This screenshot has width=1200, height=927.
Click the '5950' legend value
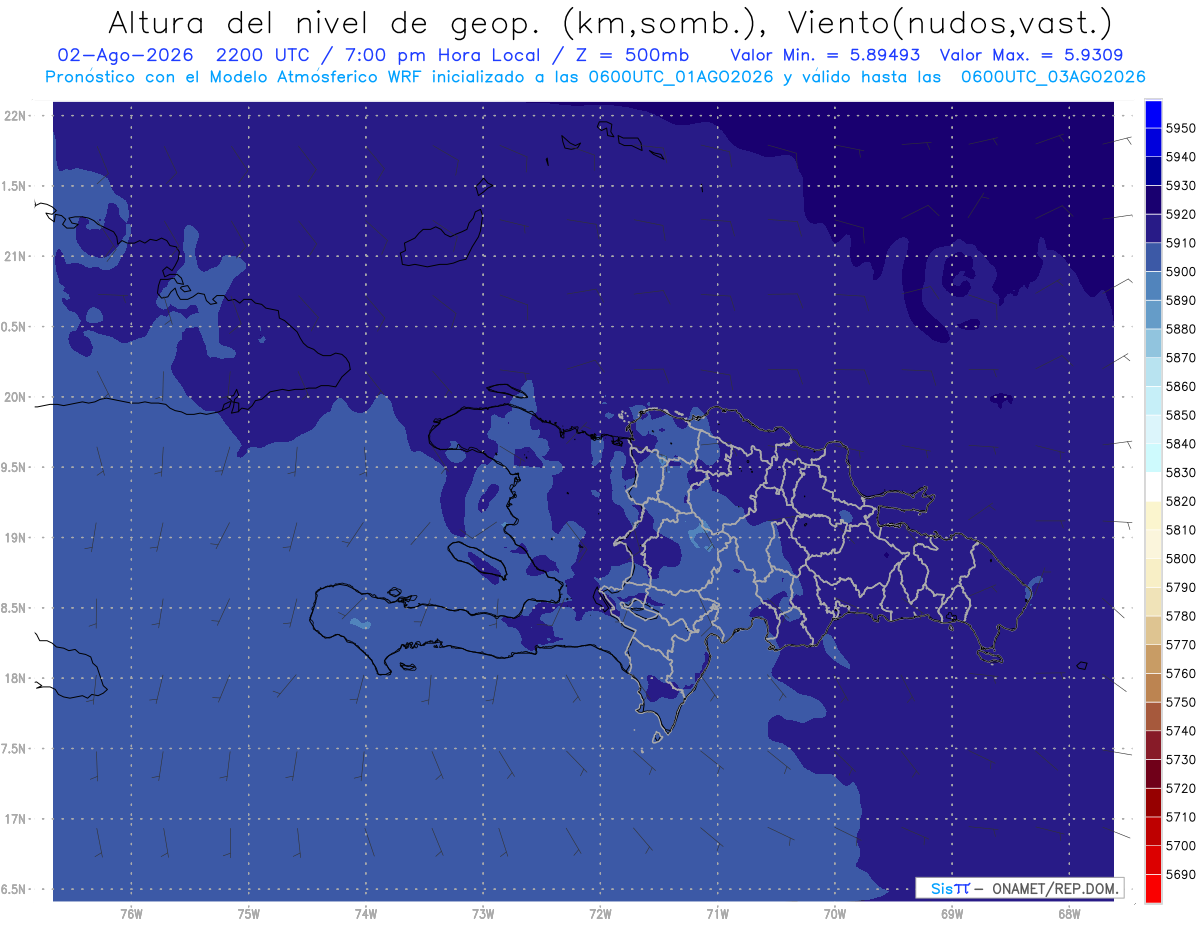pos(1180,128)
